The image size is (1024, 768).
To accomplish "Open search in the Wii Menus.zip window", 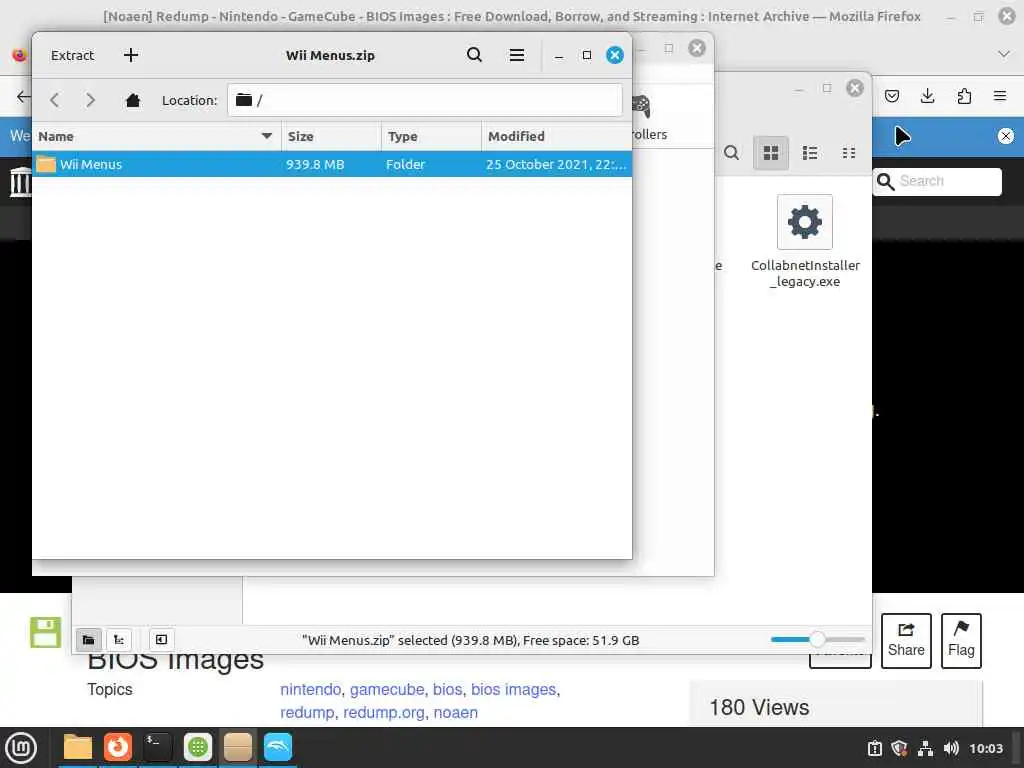I will point(475,55).
